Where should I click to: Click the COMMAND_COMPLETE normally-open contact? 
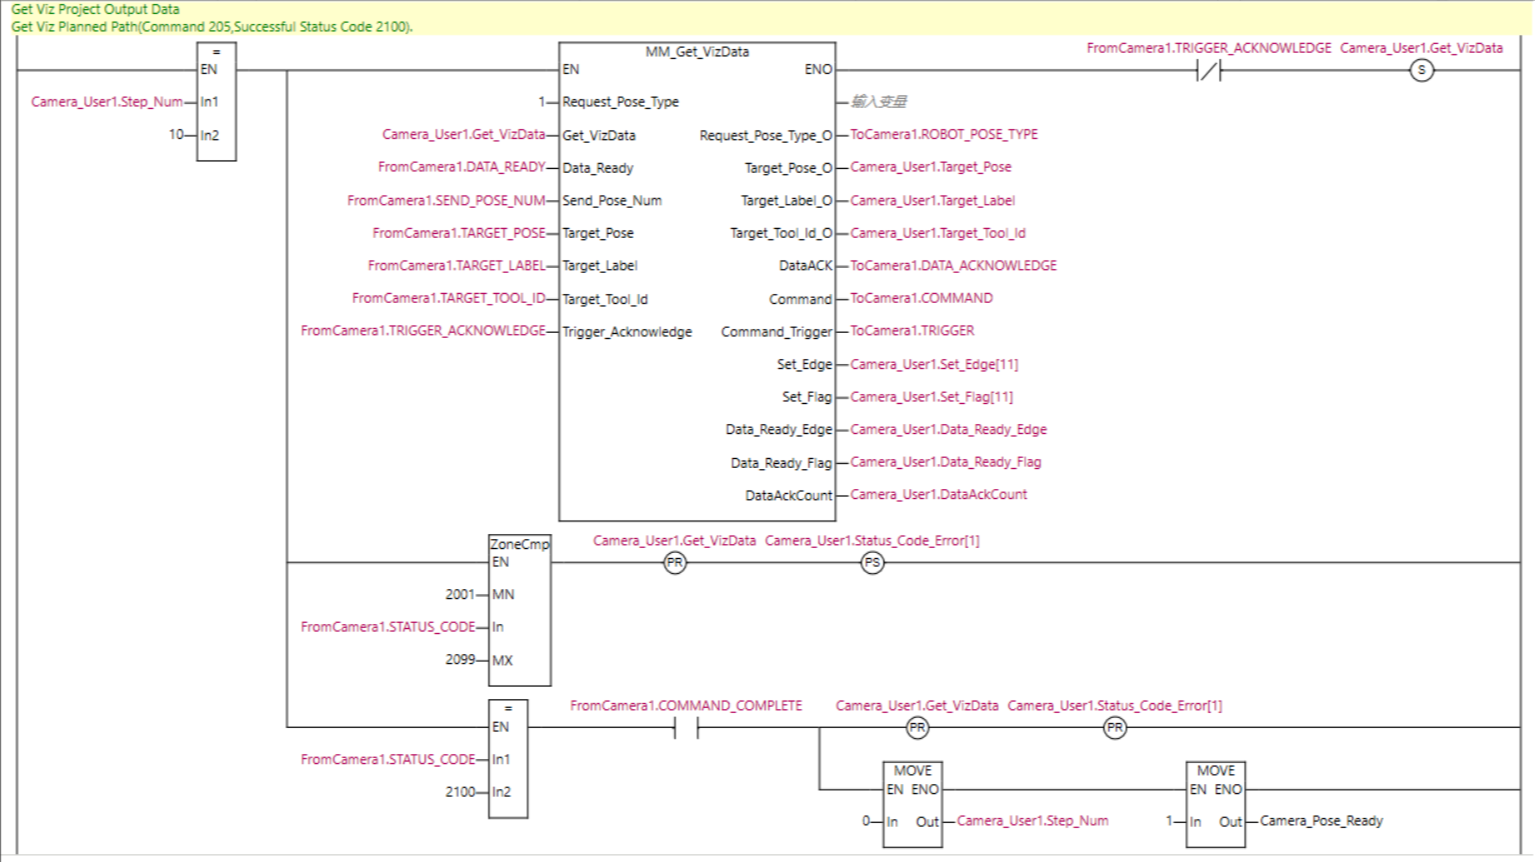685,728
